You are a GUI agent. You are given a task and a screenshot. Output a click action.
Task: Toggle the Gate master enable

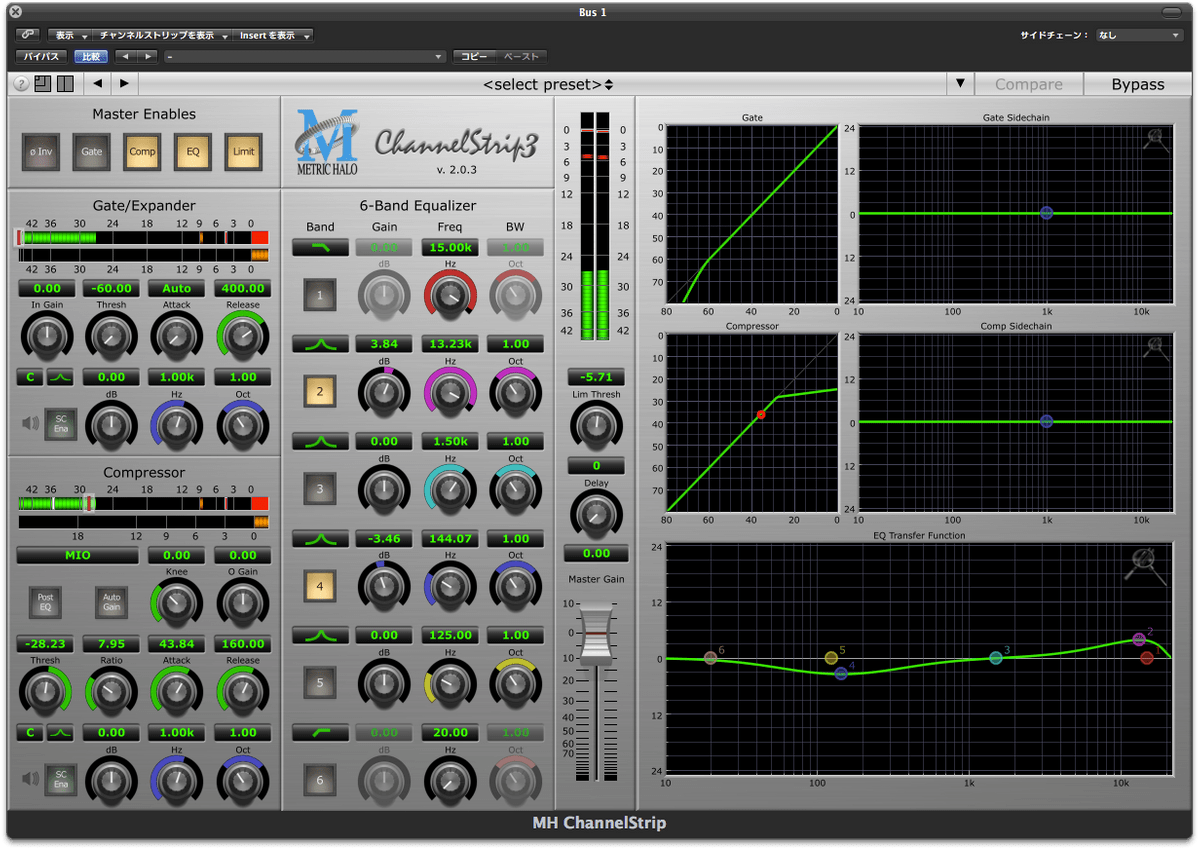(x=92, y=152)
